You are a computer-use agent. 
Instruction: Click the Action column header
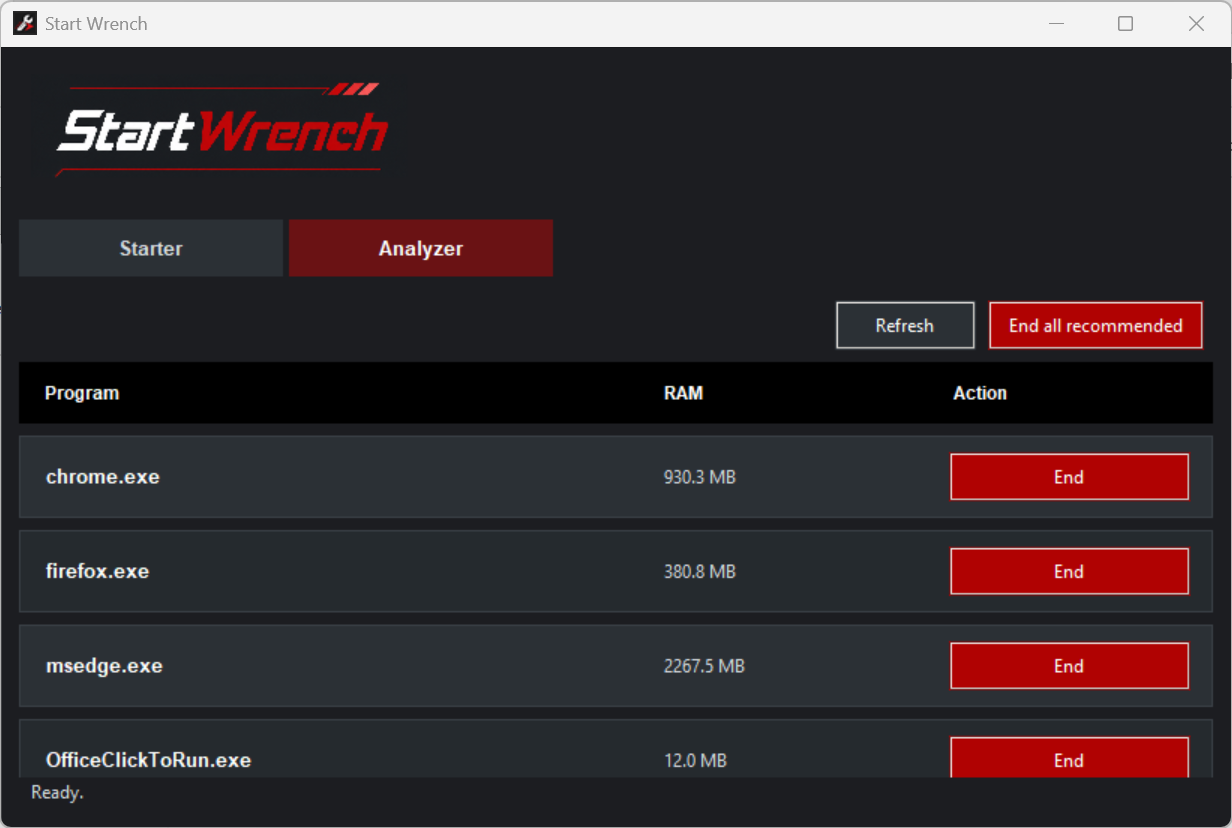pos(980,393)
